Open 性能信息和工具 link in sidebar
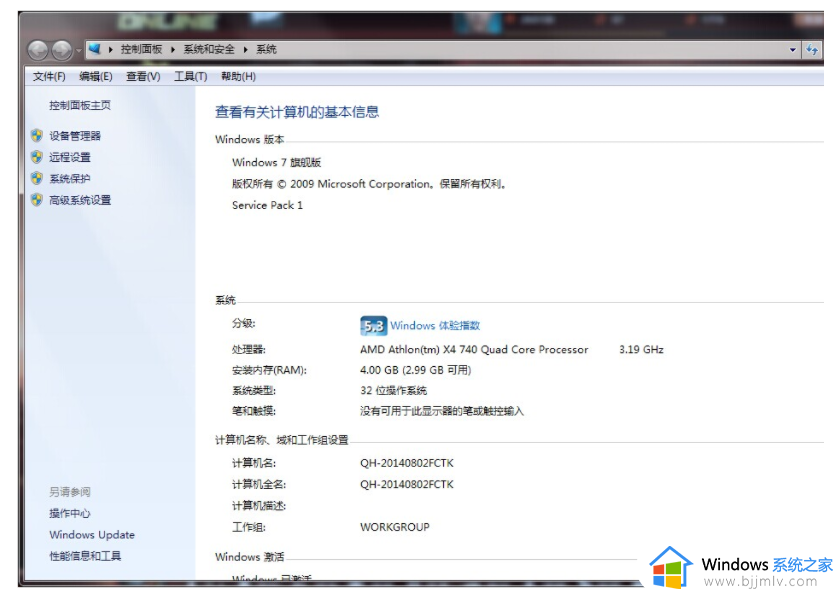 click(85, 556)
